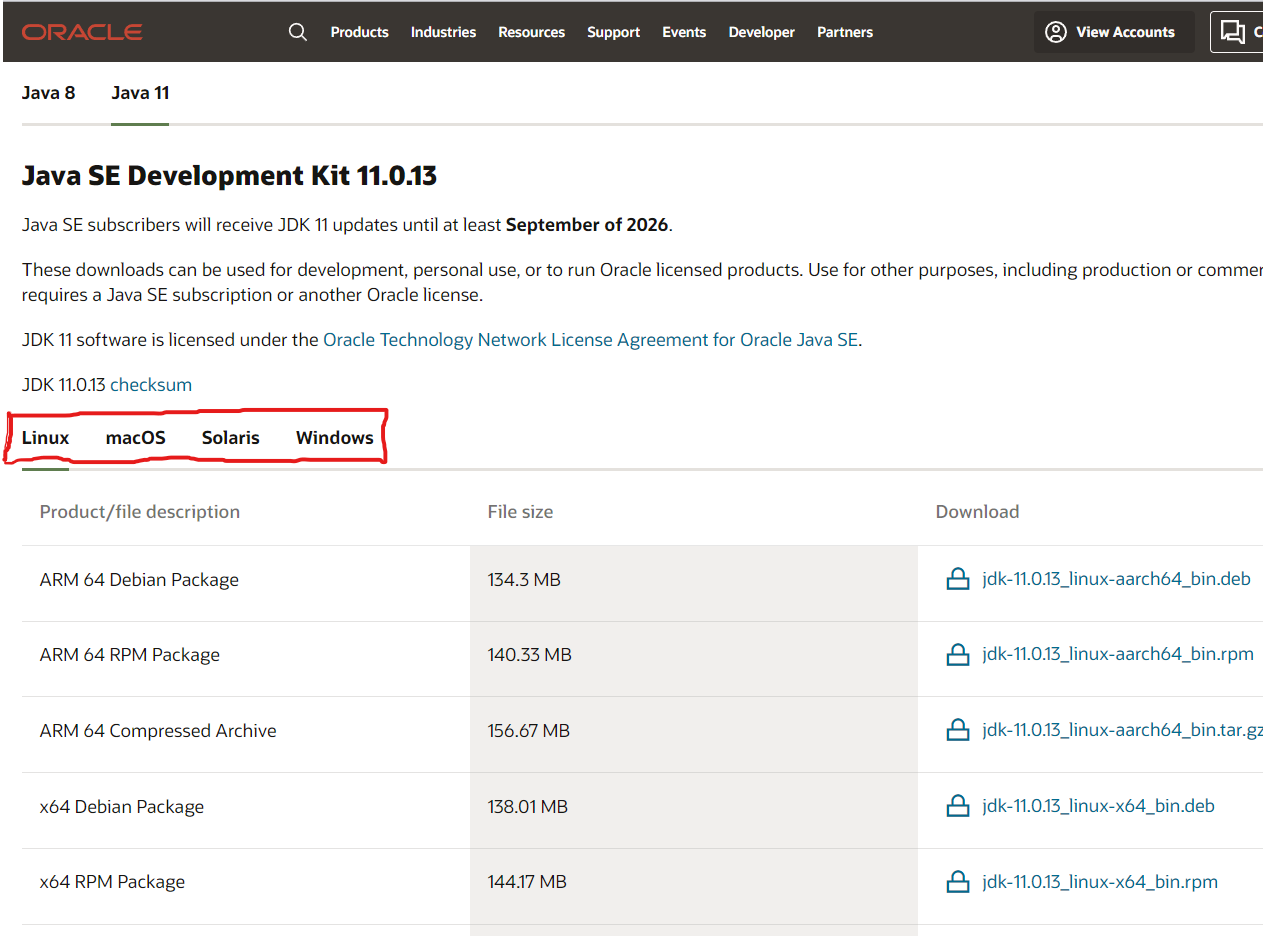Open the Events menu

coord(684,32)
